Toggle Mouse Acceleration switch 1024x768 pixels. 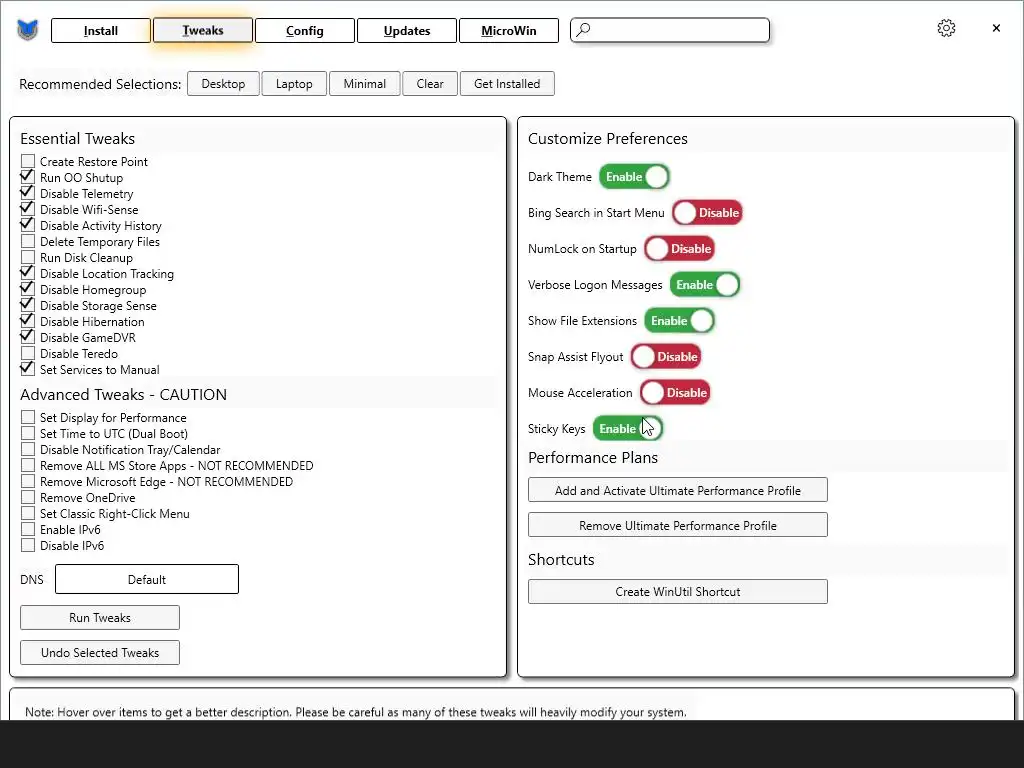(x=675, y=392)
